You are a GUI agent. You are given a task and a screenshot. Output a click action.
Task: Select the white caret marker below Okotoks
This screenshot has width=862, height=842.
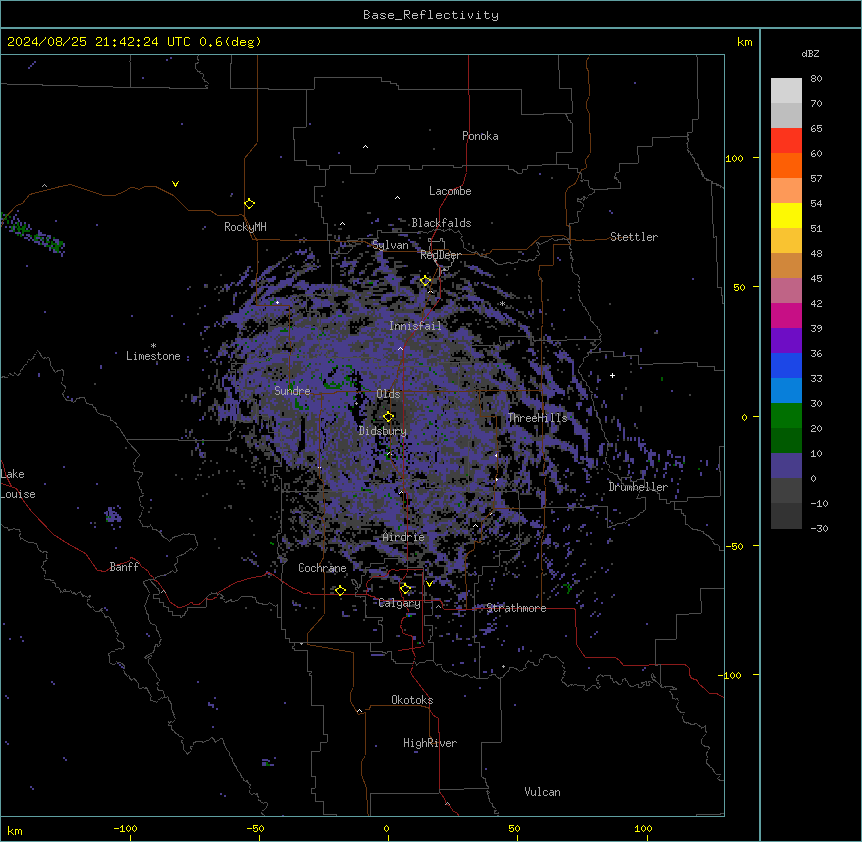coord(360,711)
